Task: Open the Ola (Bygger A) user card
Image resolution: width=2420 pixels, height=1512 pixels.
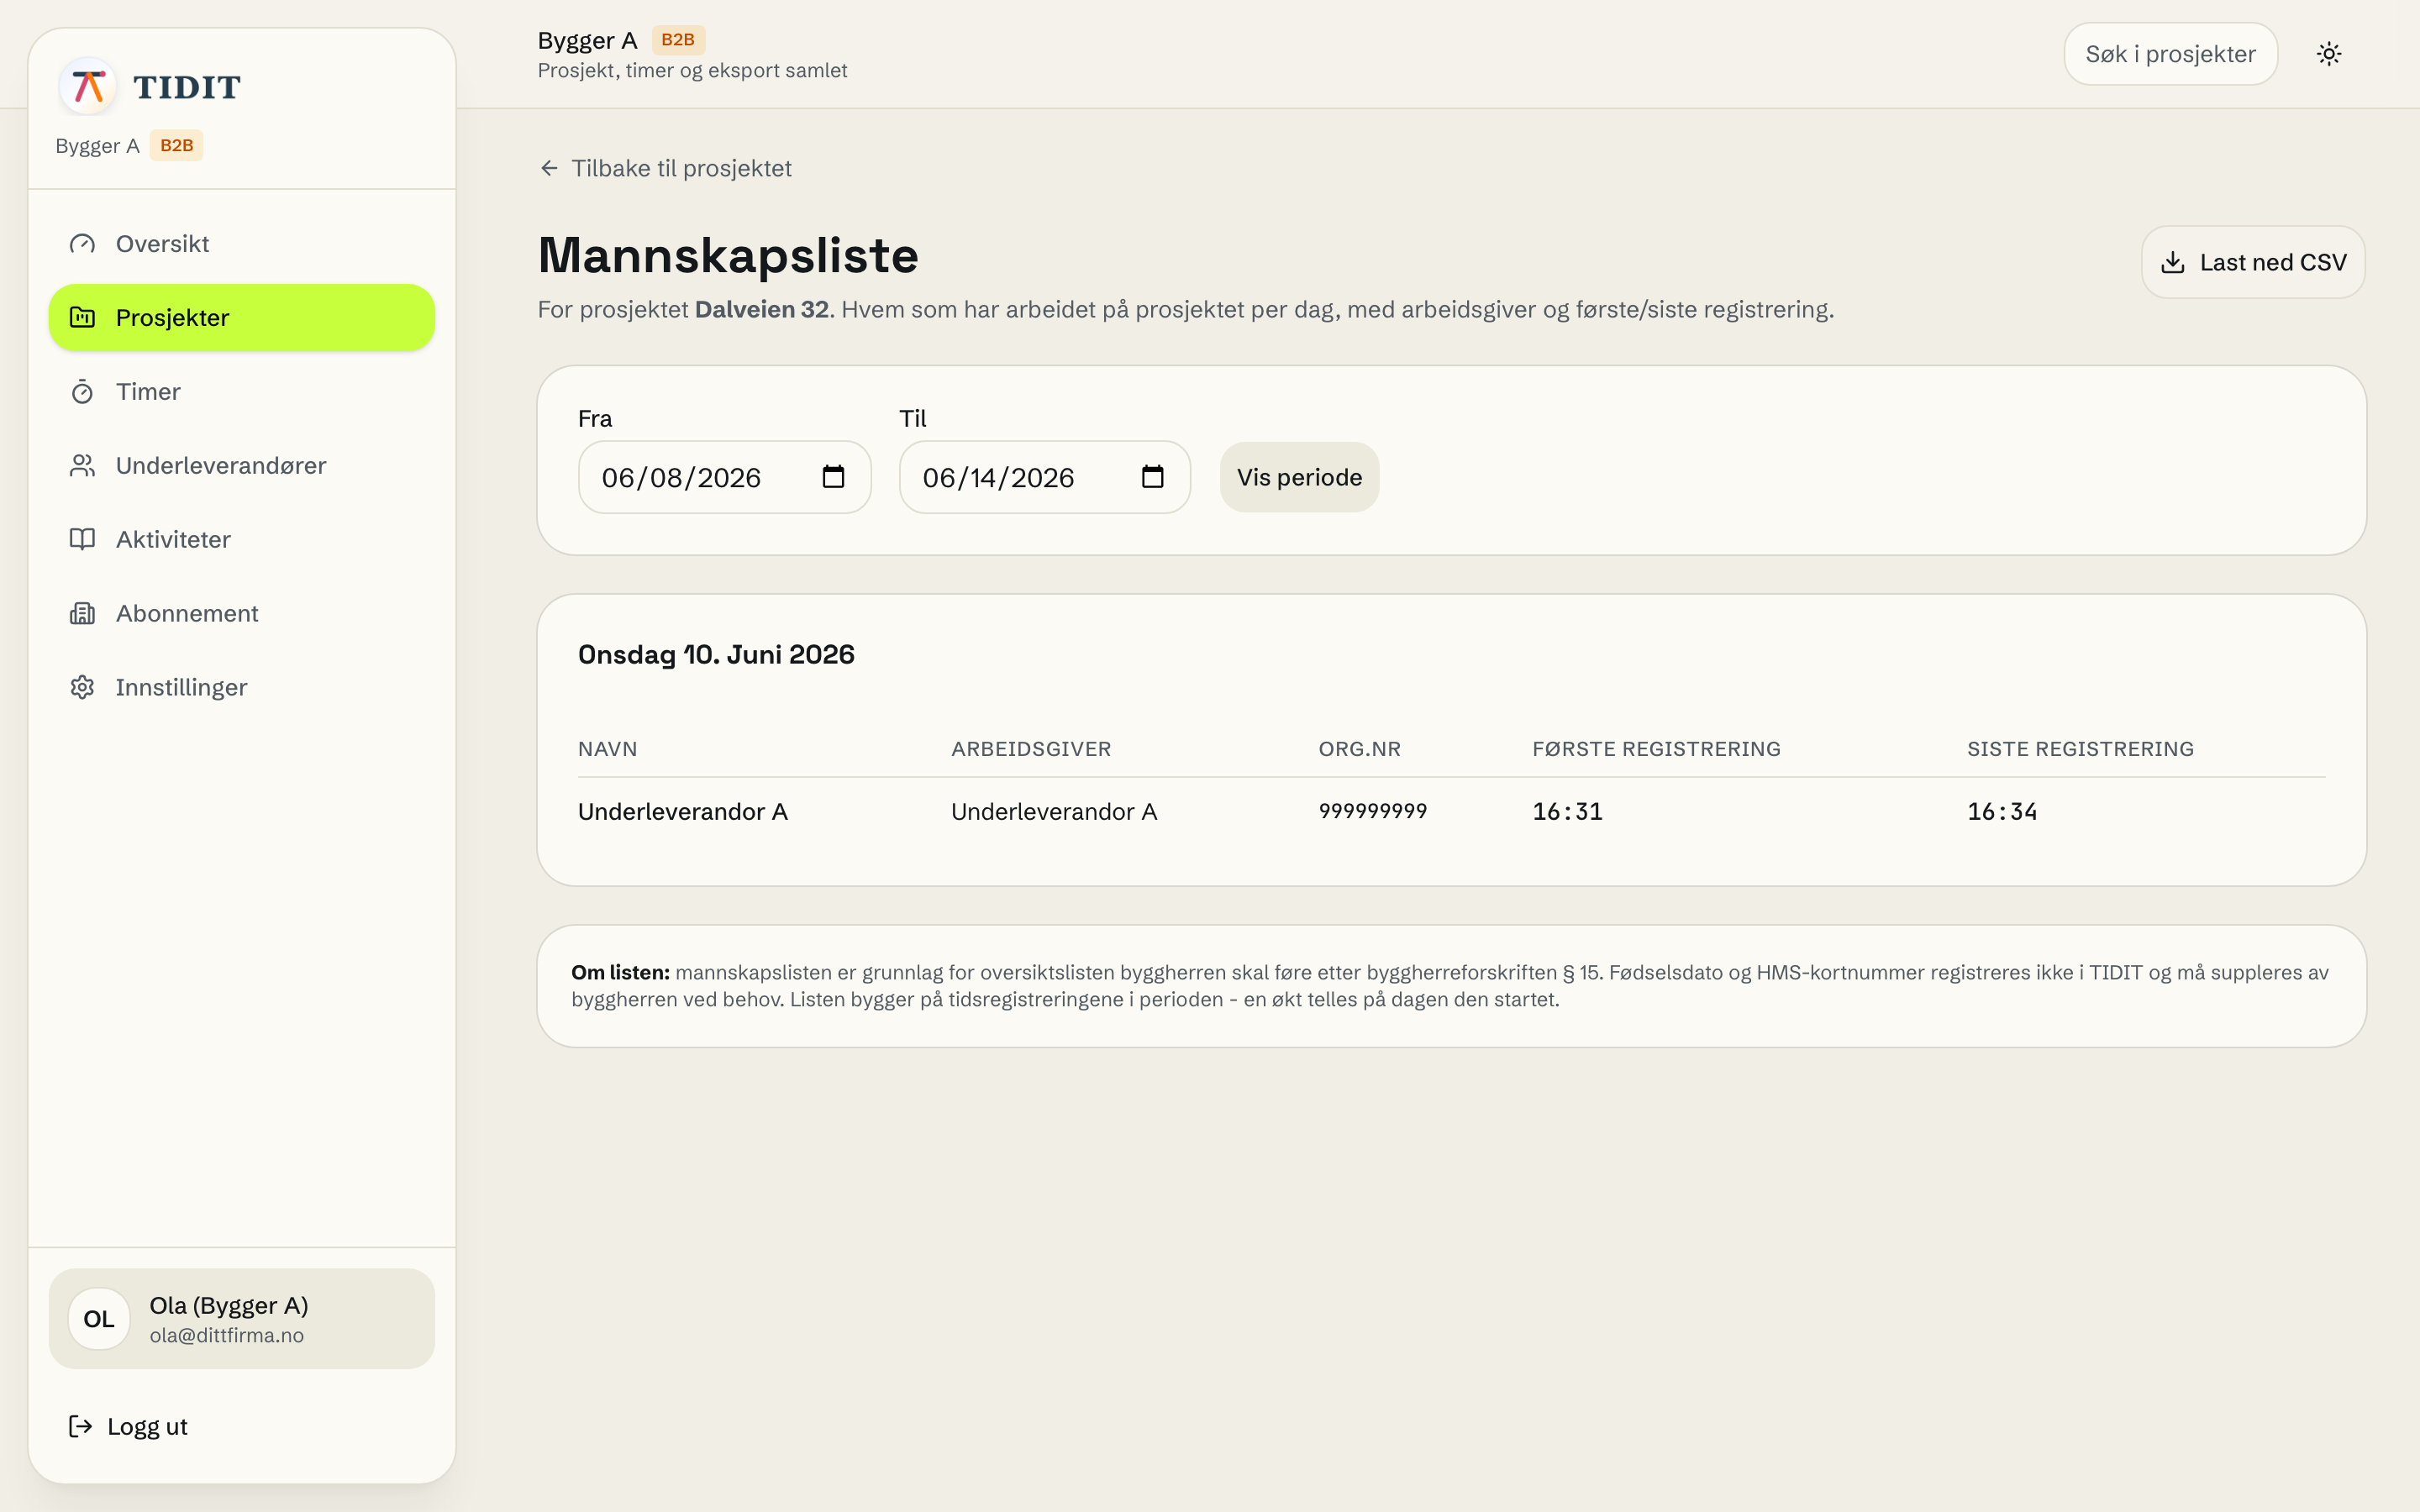Action: (242, 1319)
